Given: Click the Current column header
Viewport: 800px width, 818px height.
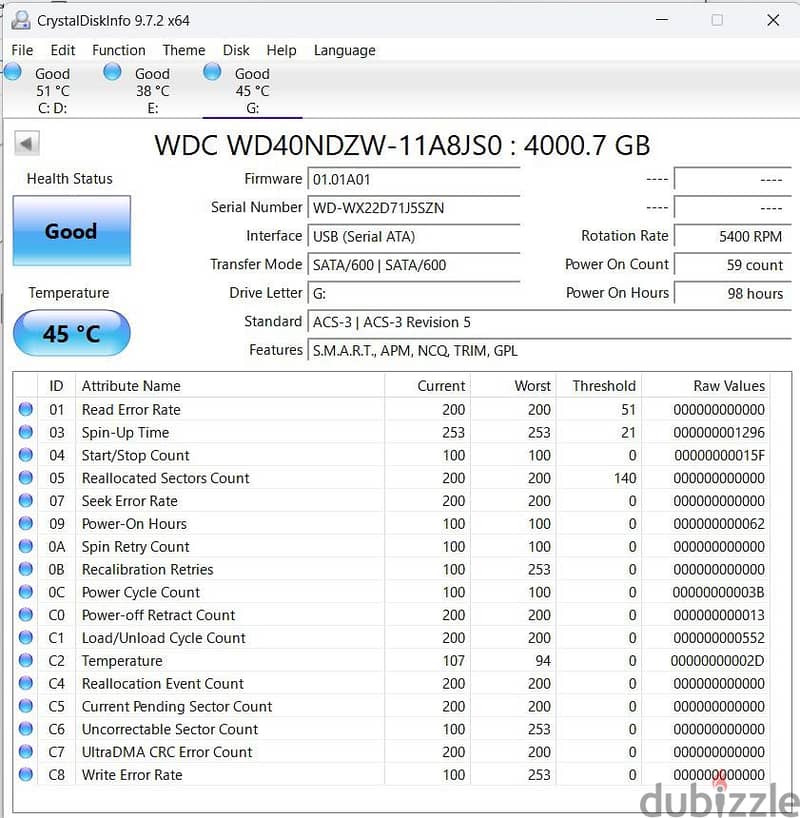Looking at the screenshot, I should click(427, 386).
